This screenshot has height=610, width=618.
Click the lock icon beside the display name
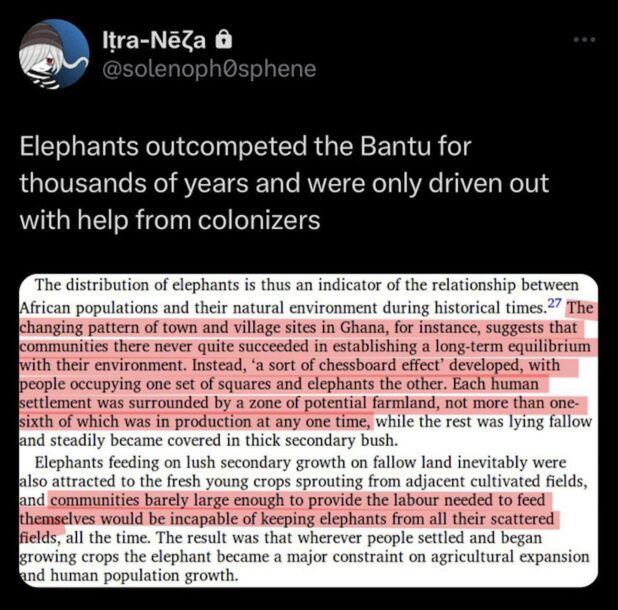[225, 40]
